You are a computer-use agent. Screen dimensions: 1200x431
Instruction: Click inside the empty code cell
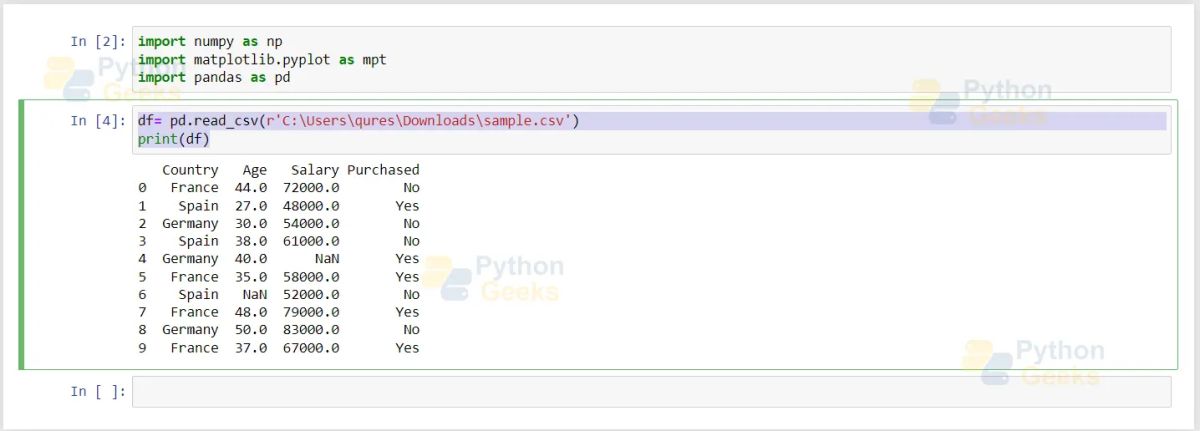point(650,392)
